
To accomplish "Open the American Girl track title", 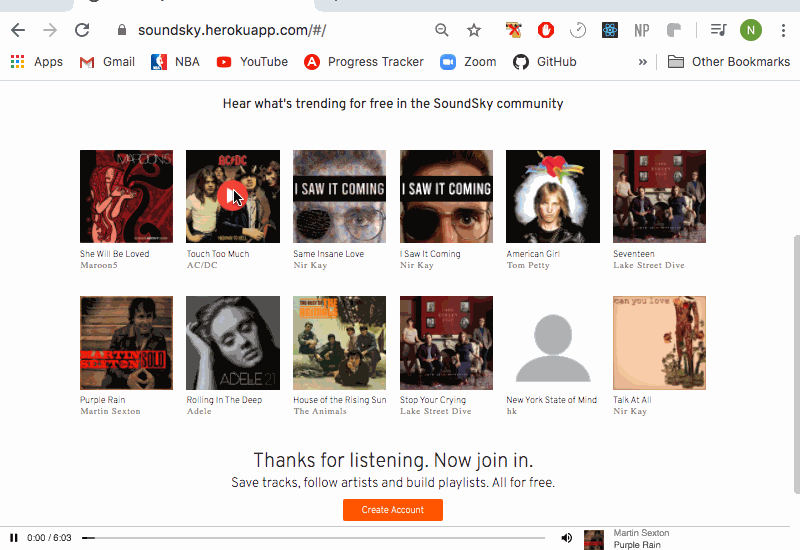I will click(x=533, y=254).
